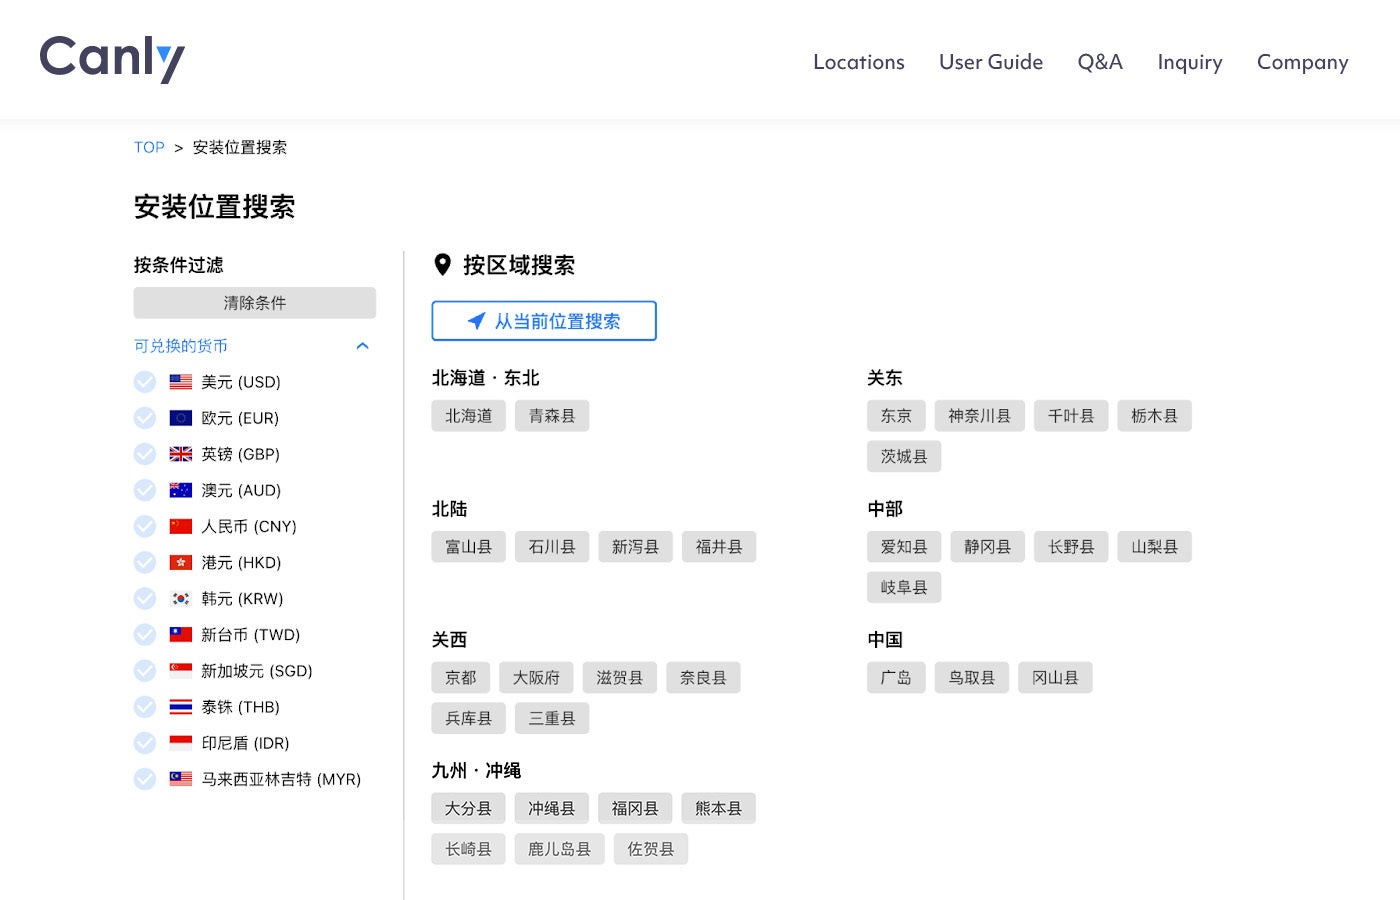
Task: Click the map pin icon beside 按区域搜索
Action: pos(442,265)
